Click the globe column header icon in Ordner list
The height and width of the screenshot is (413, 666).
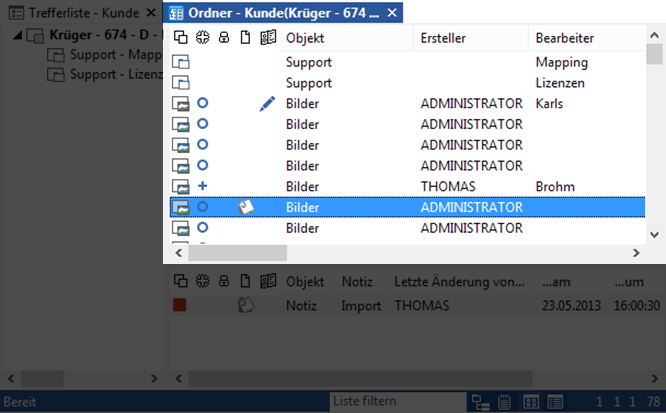[x=202, y=38]
